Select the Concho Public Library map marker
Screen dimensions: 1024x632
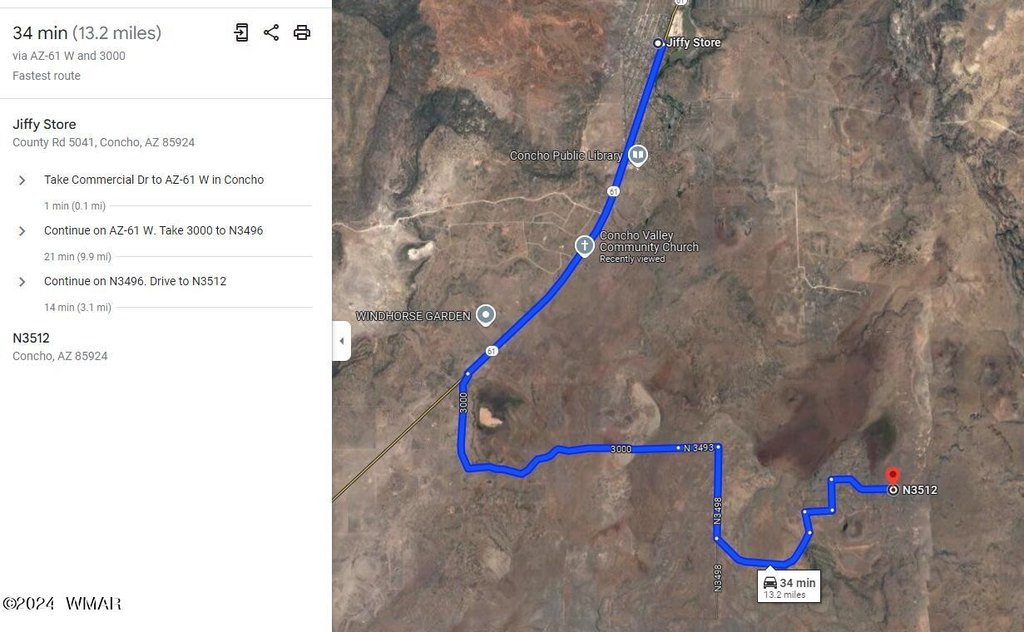638,155
